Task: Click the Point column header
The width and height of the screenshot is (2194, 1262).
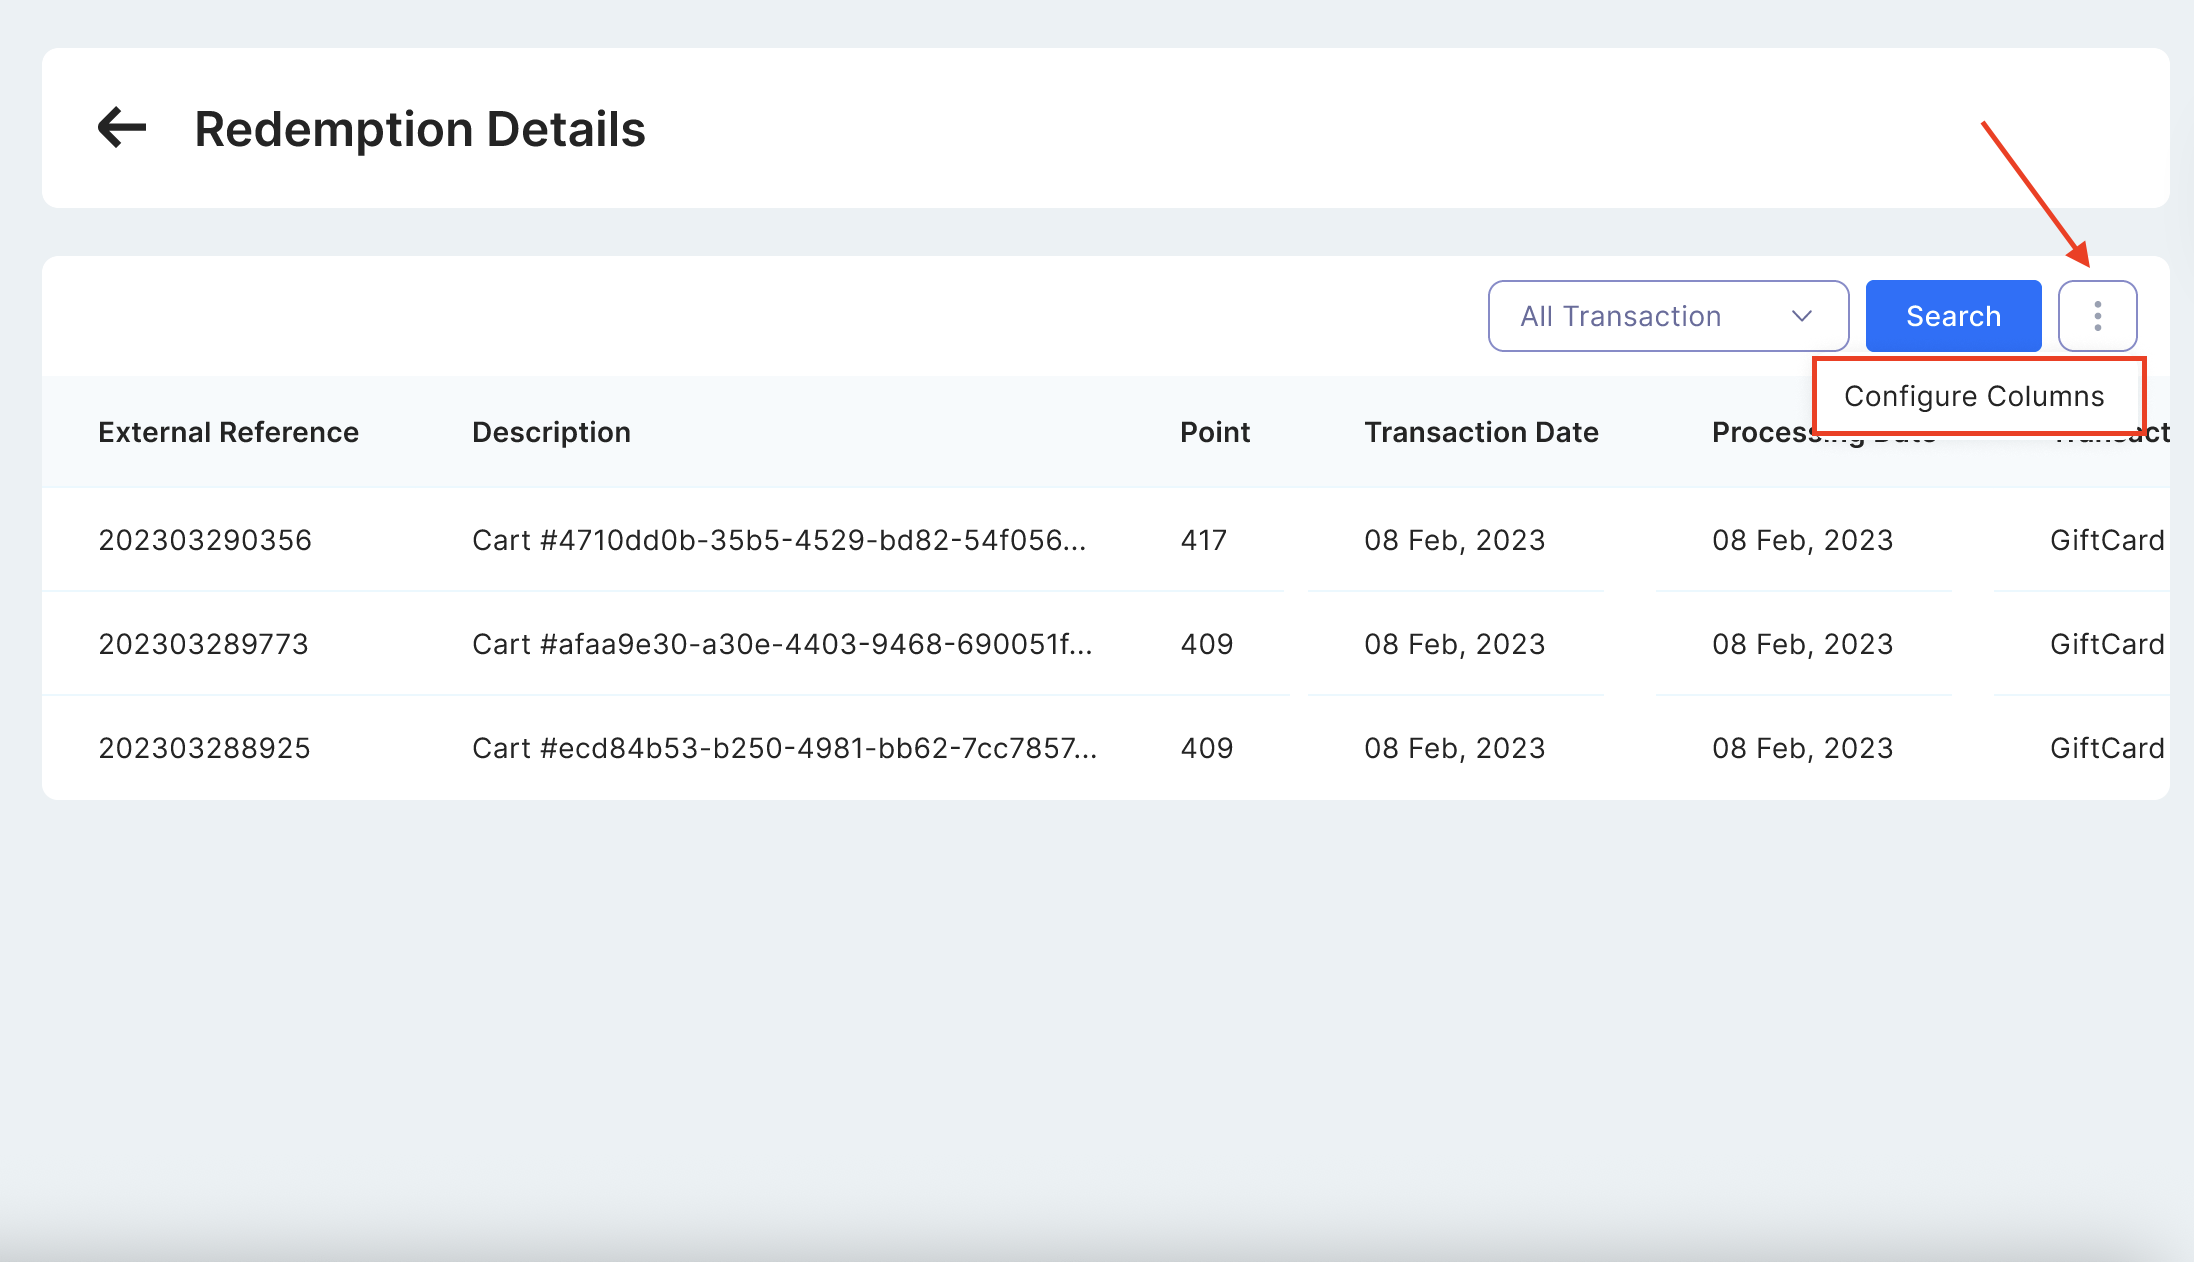Action: tap(1214, 432)
